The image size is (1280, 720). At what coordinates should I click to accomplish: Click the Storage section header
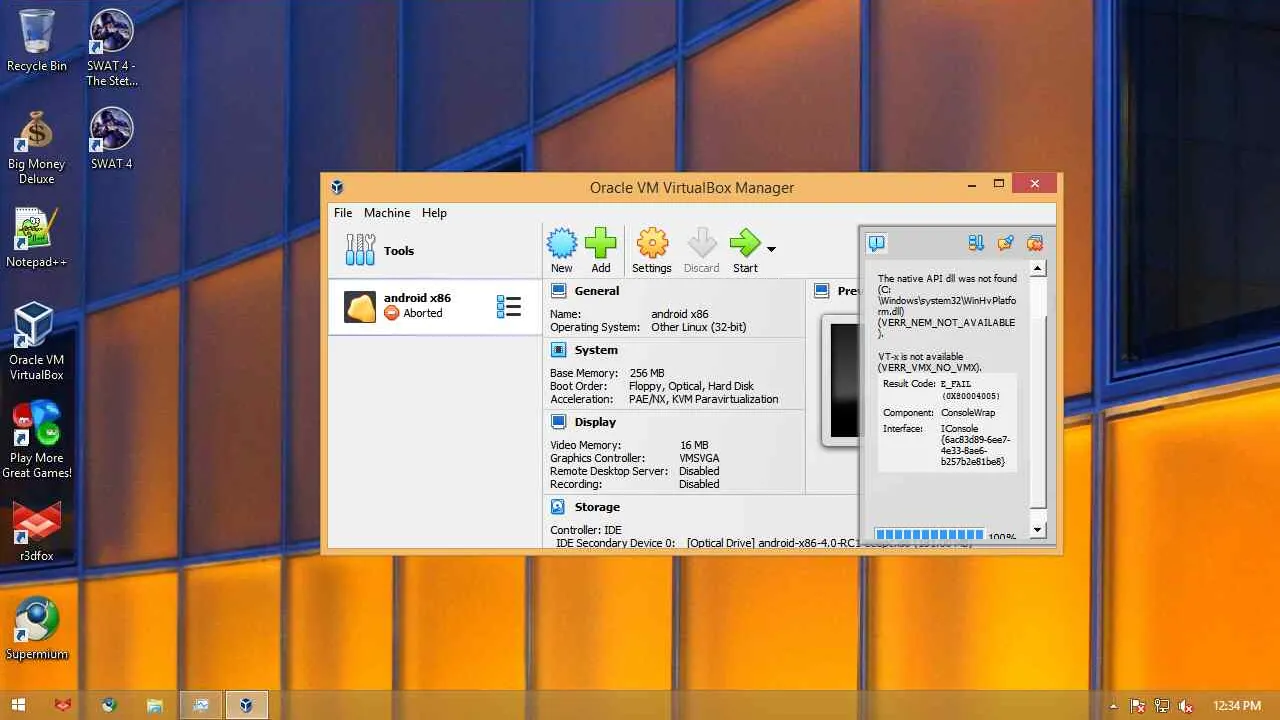(x=597, y=507)
